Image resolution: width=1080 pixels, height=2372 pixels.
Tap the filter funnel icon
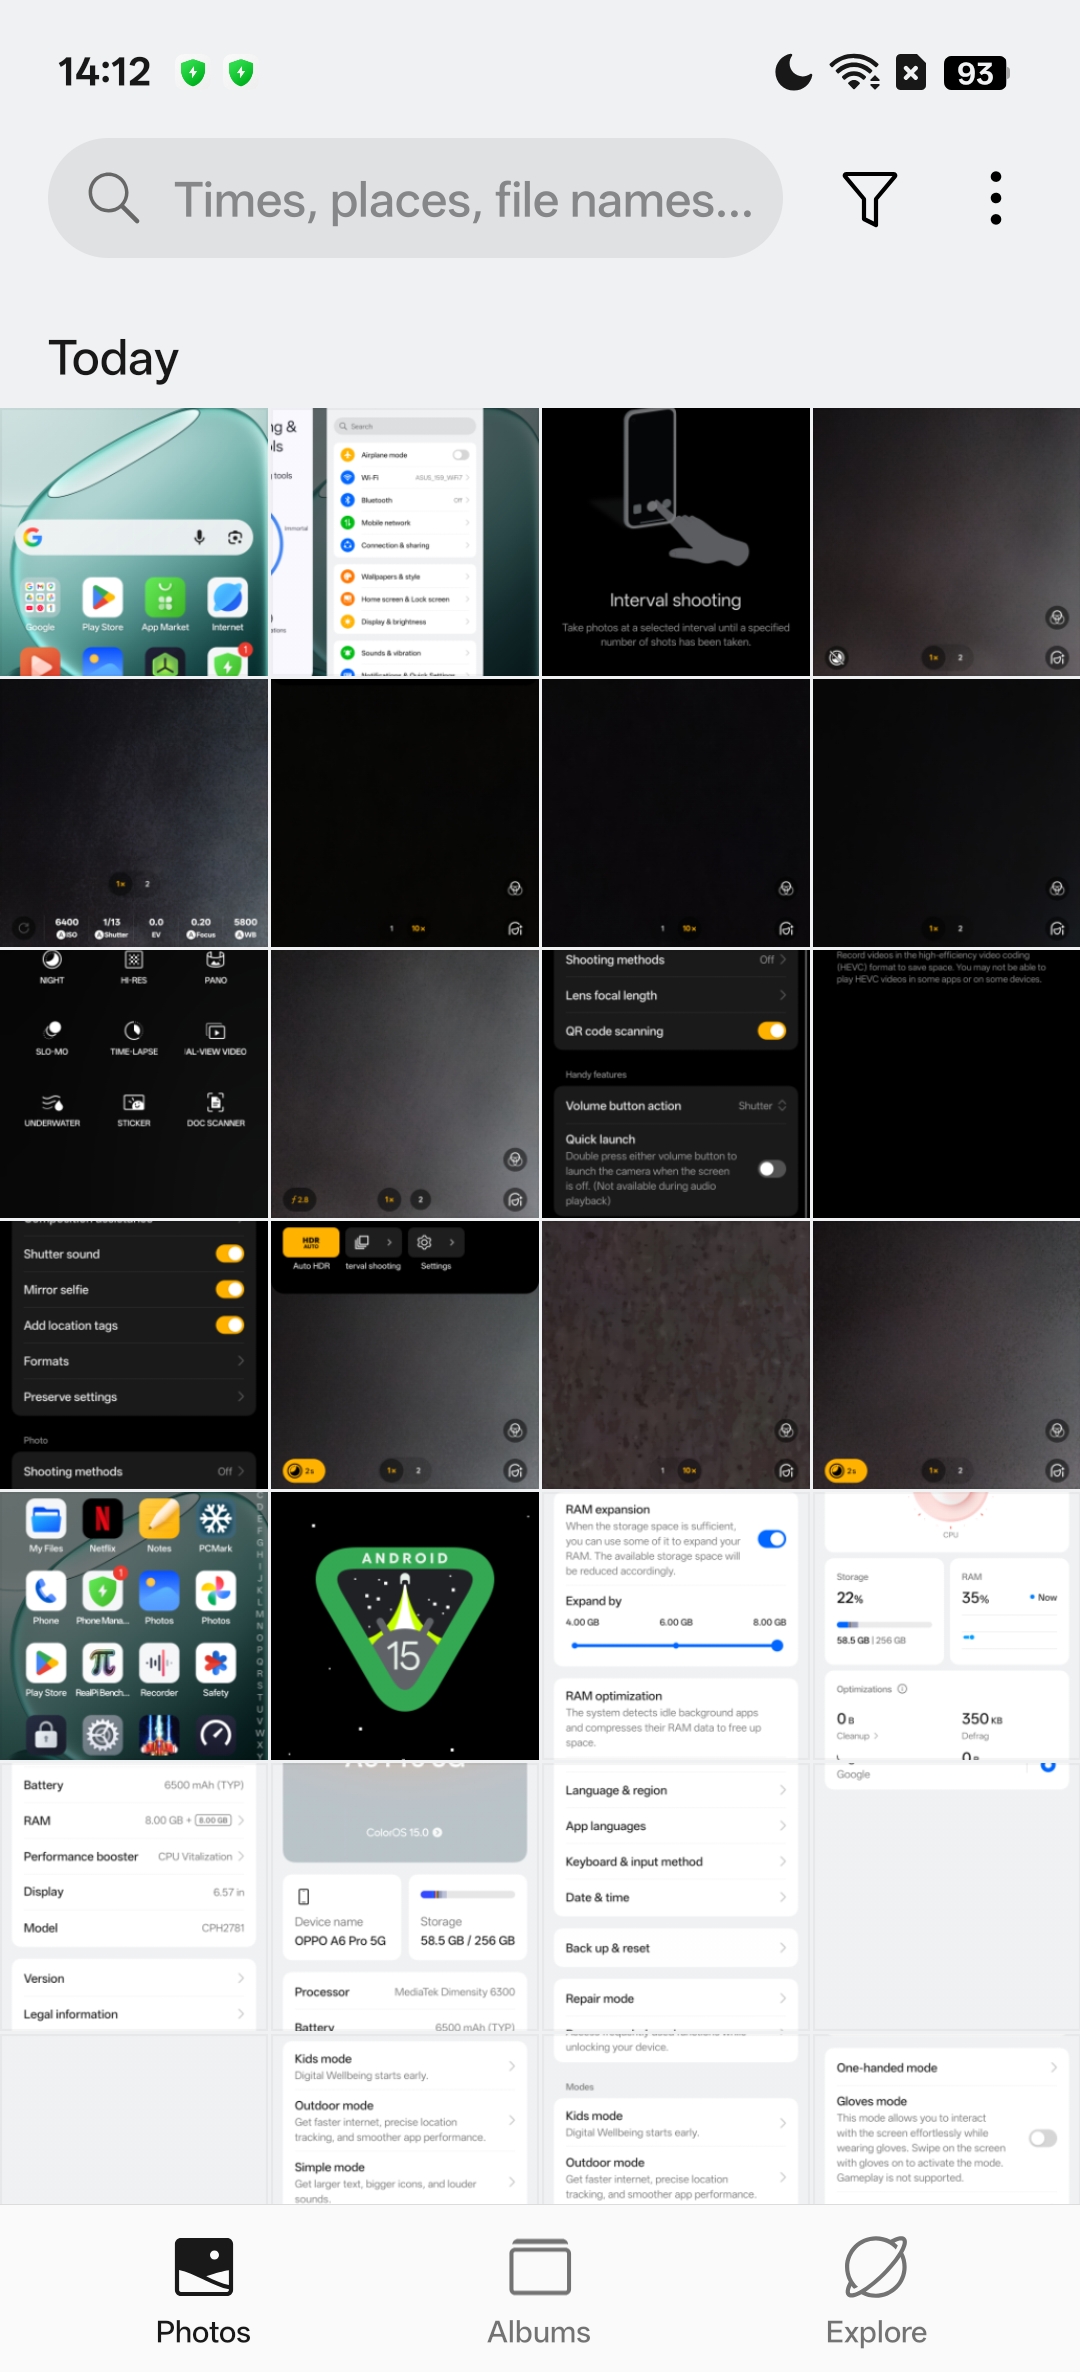point(869,198)
